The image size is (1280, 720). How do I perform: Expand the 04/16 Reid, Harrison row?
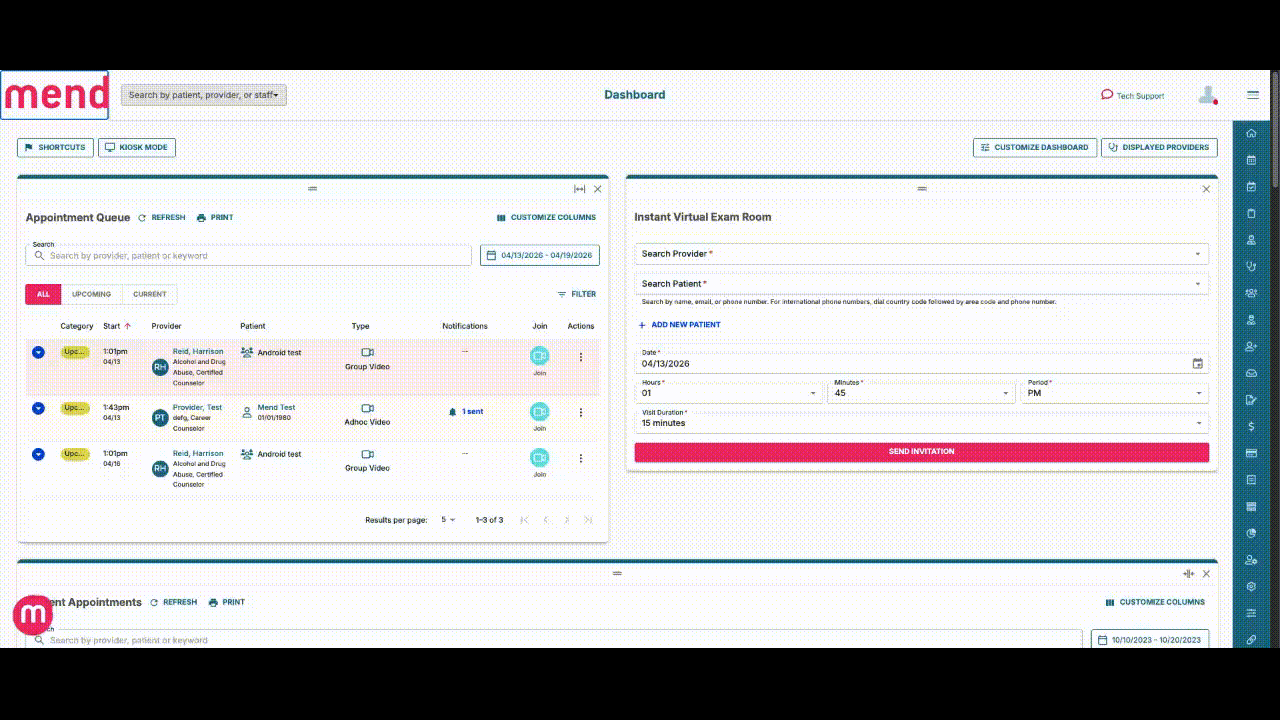[38, 454]
